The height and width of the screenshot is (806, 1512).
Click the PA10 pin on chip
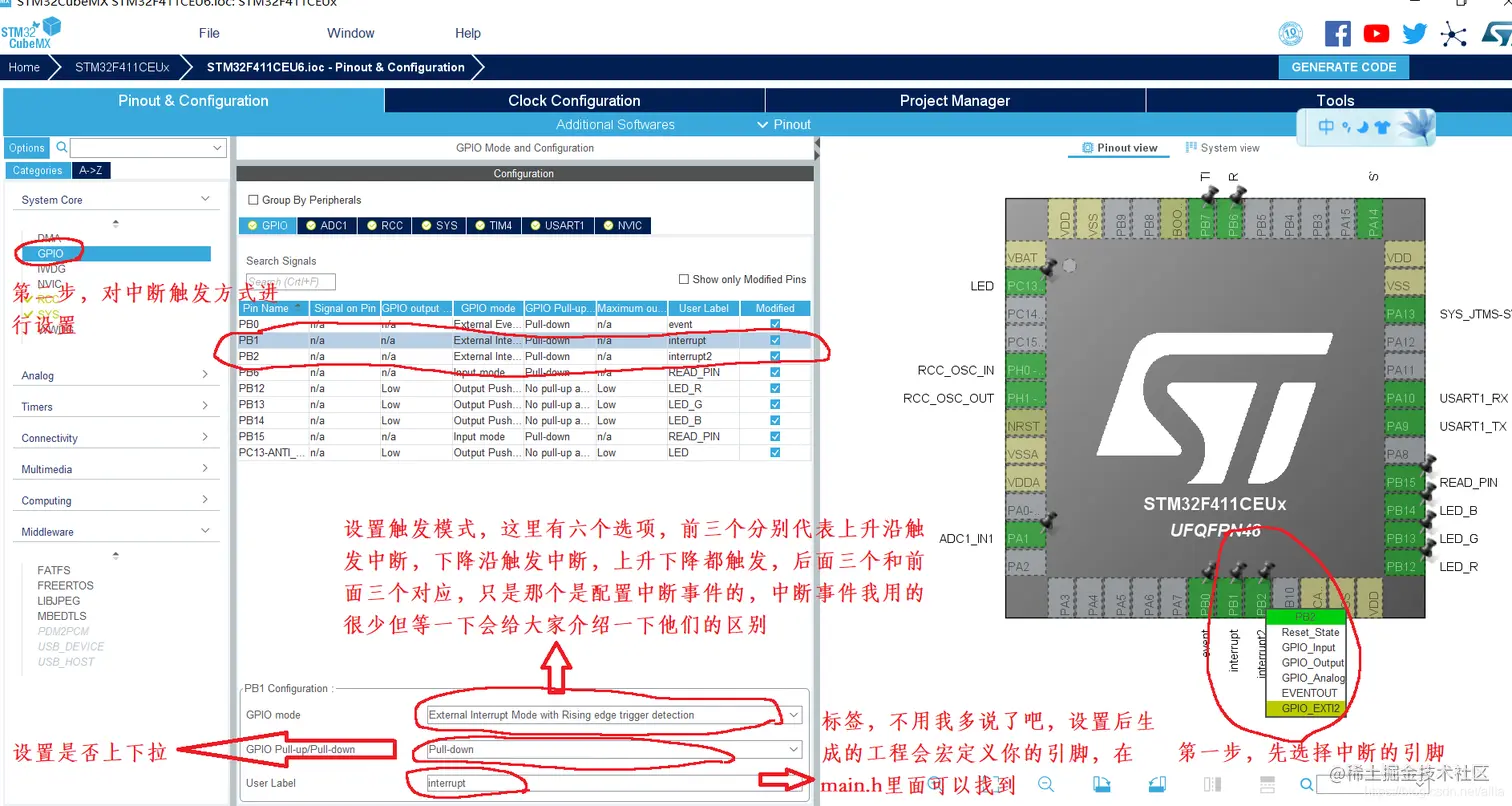click(1404, 398)
